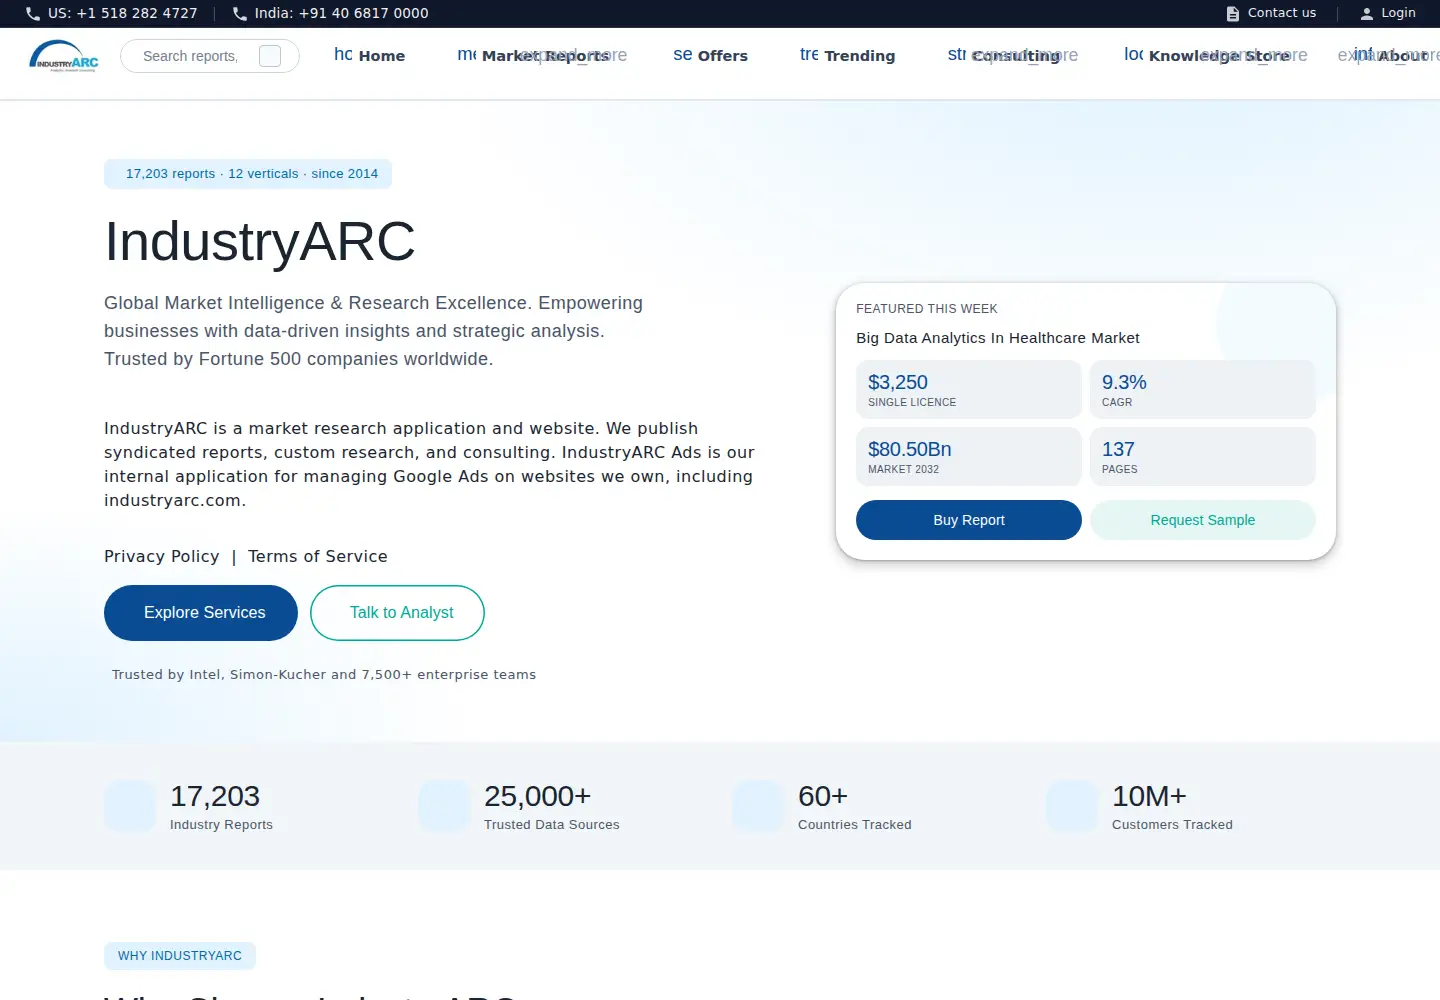The height and width of the screenshot is (1000, 1440).
Task: Click the document icon next to Contact us
Action: tap(1233, 14)
